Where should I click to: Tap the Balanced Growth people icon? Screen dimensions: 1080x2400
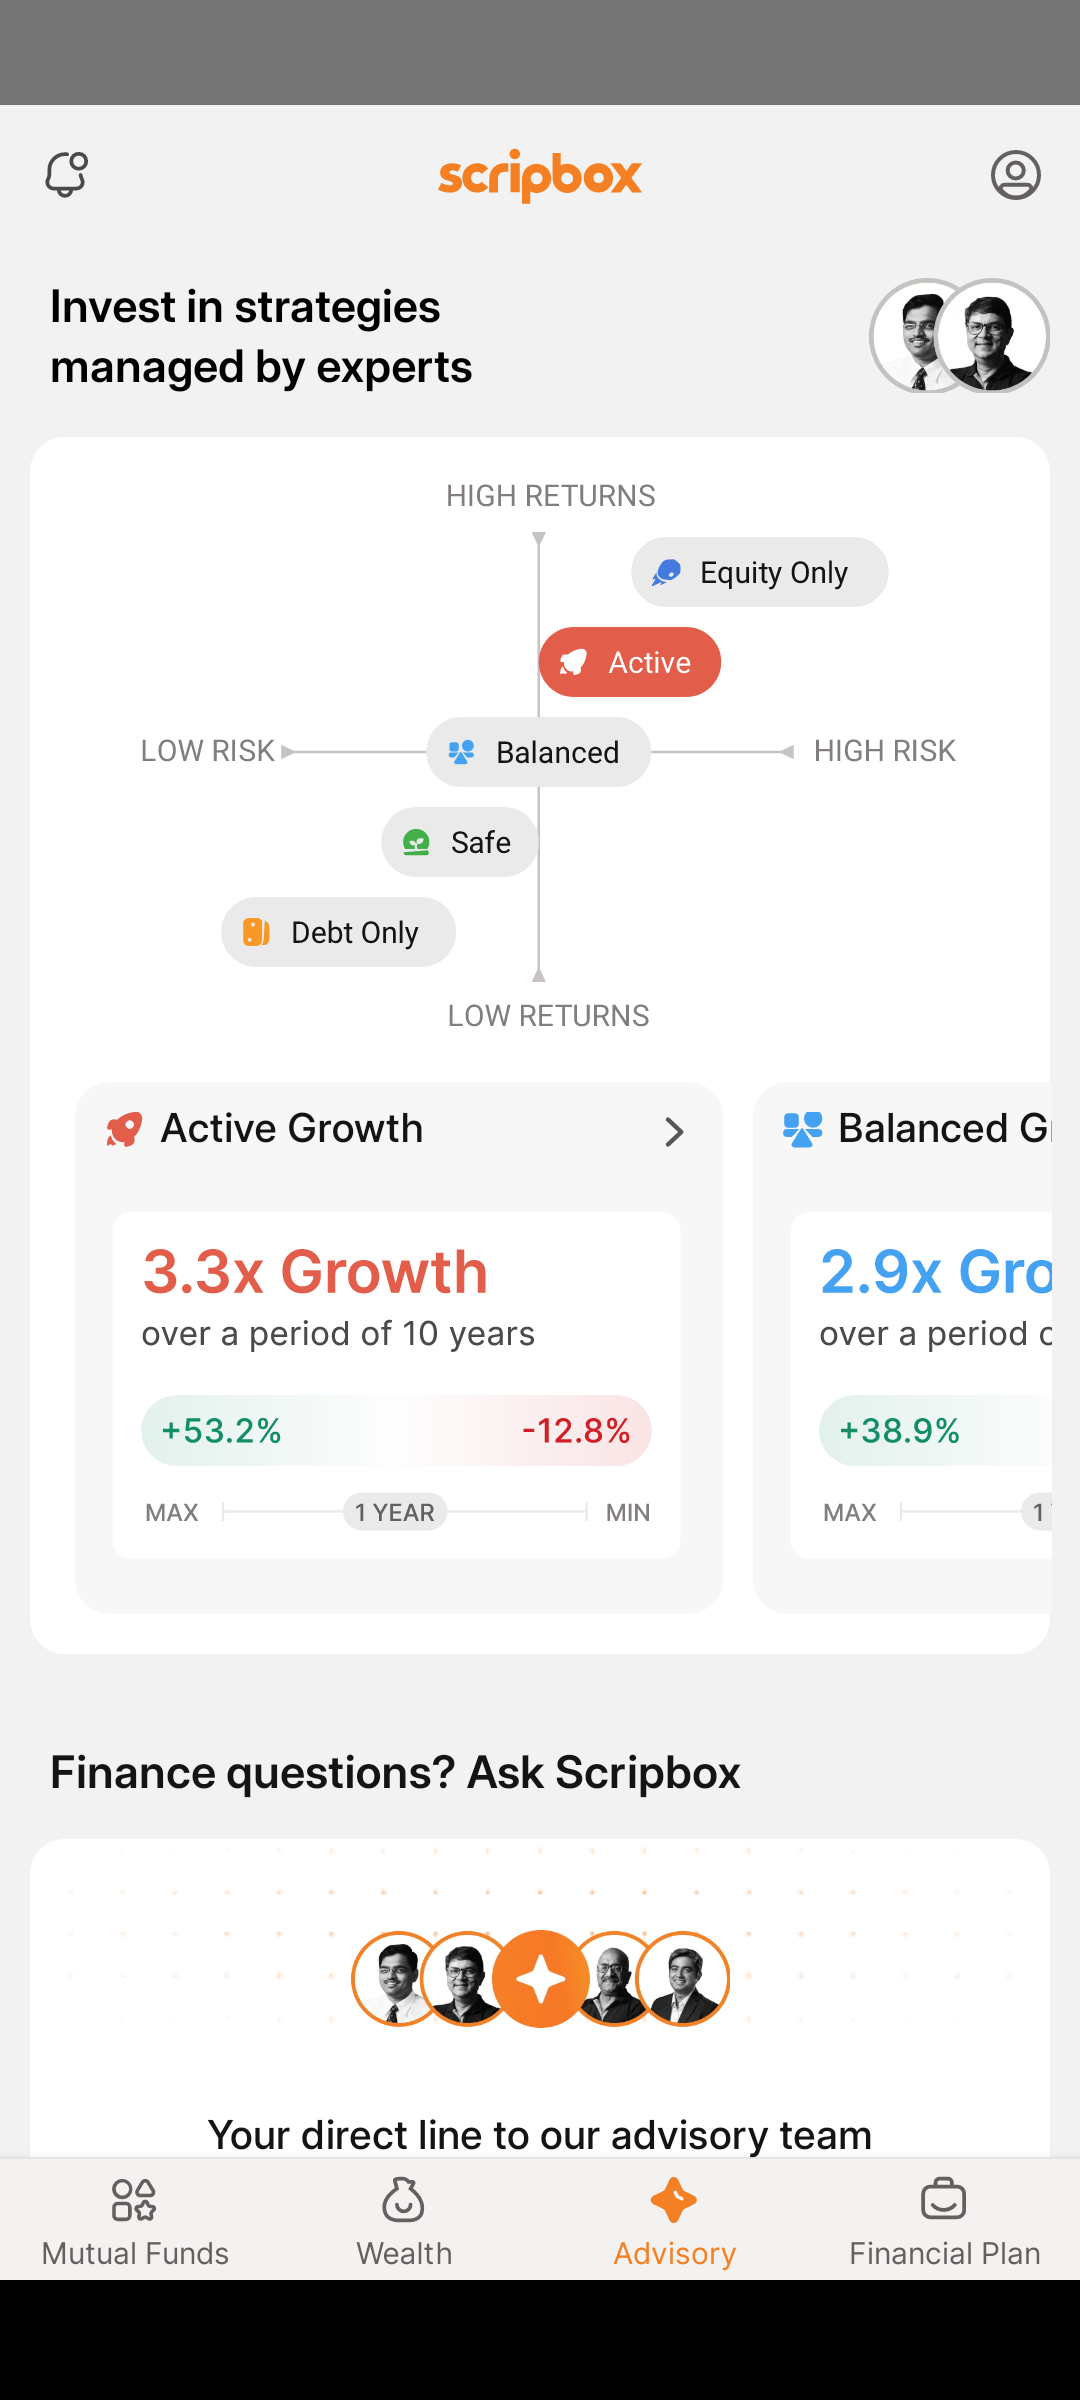pos(802,1130)
